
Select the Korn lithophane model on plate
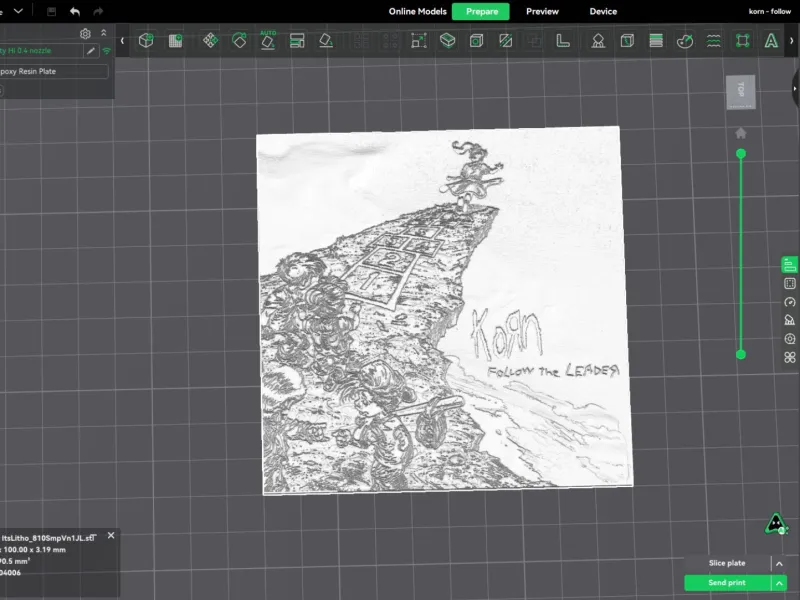pyautogui.click(x=444, y=310)
